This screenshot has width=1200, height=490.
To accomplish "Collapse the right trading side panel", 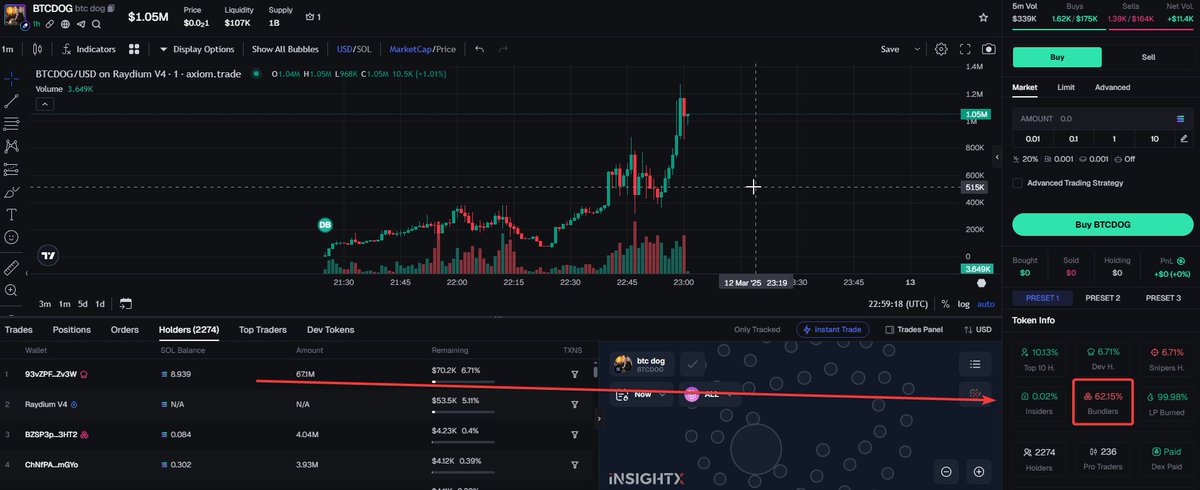I will (x=997, y=158).
